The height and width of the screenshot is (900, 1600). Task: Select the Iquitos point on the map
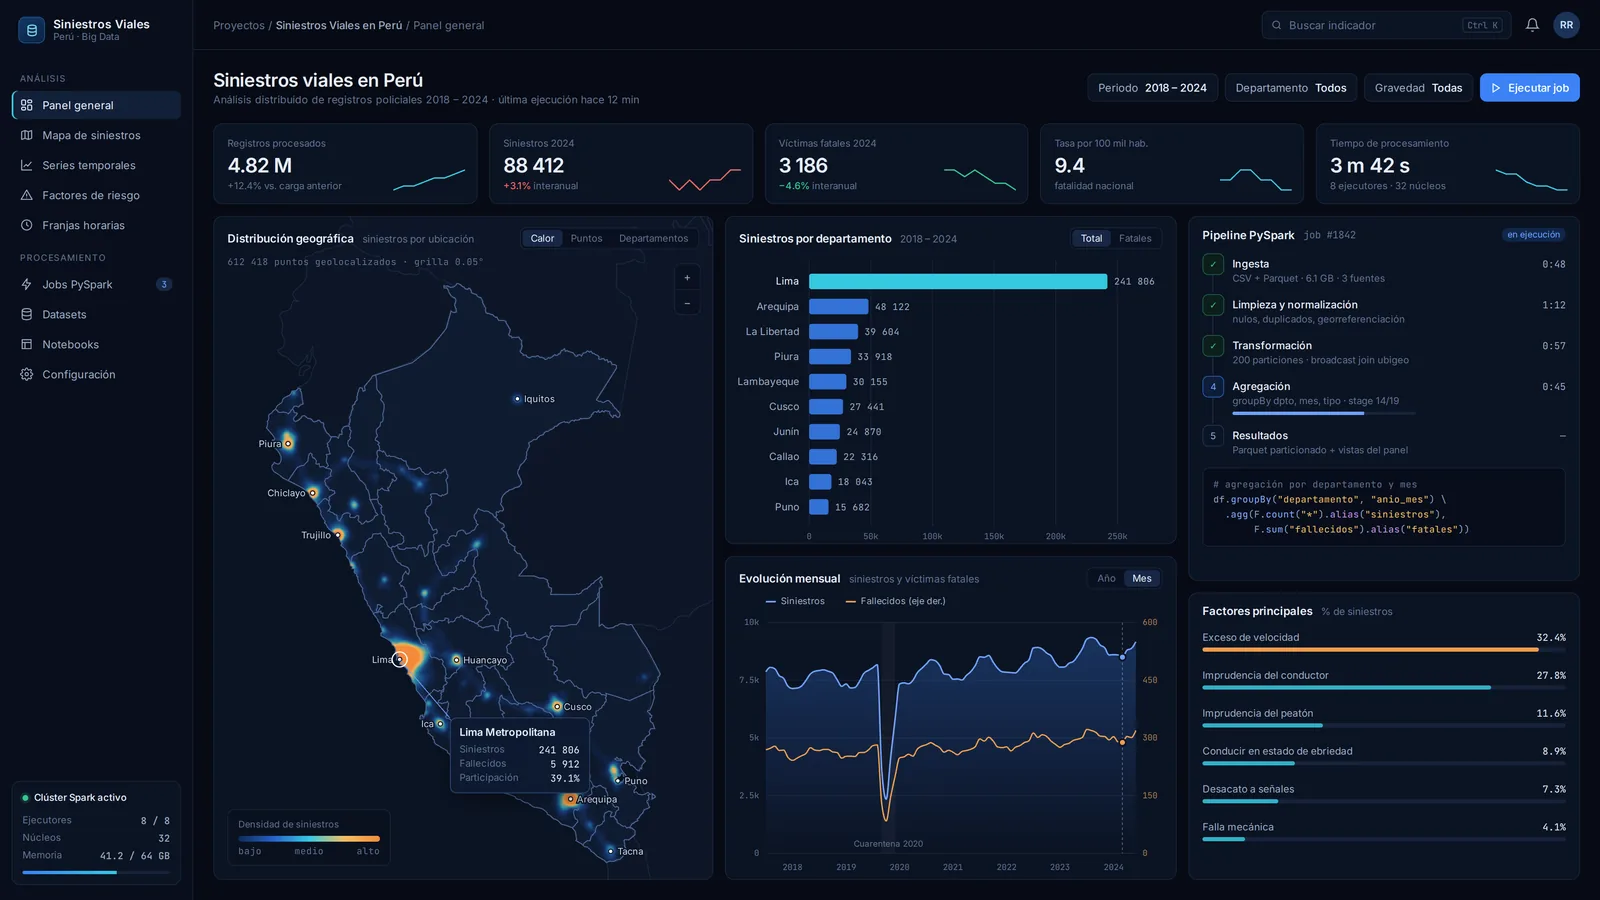click(517, 399)
